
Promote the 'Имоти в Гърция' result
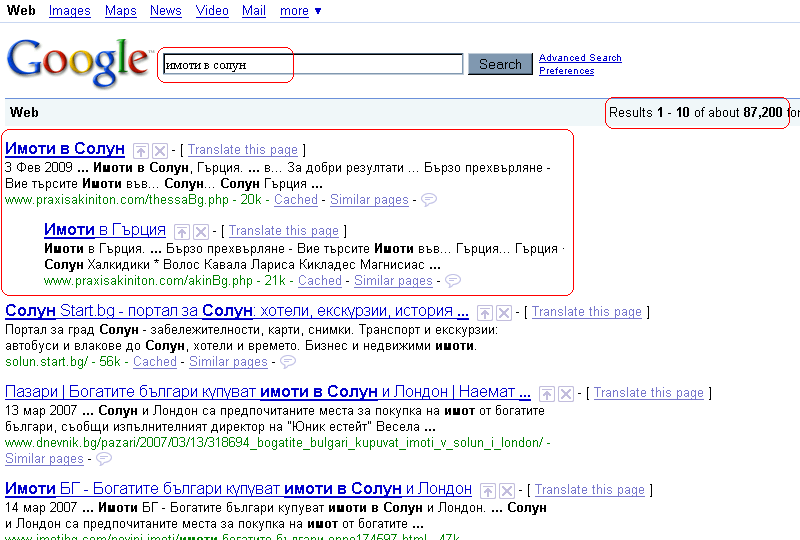(x=182, y=231)
